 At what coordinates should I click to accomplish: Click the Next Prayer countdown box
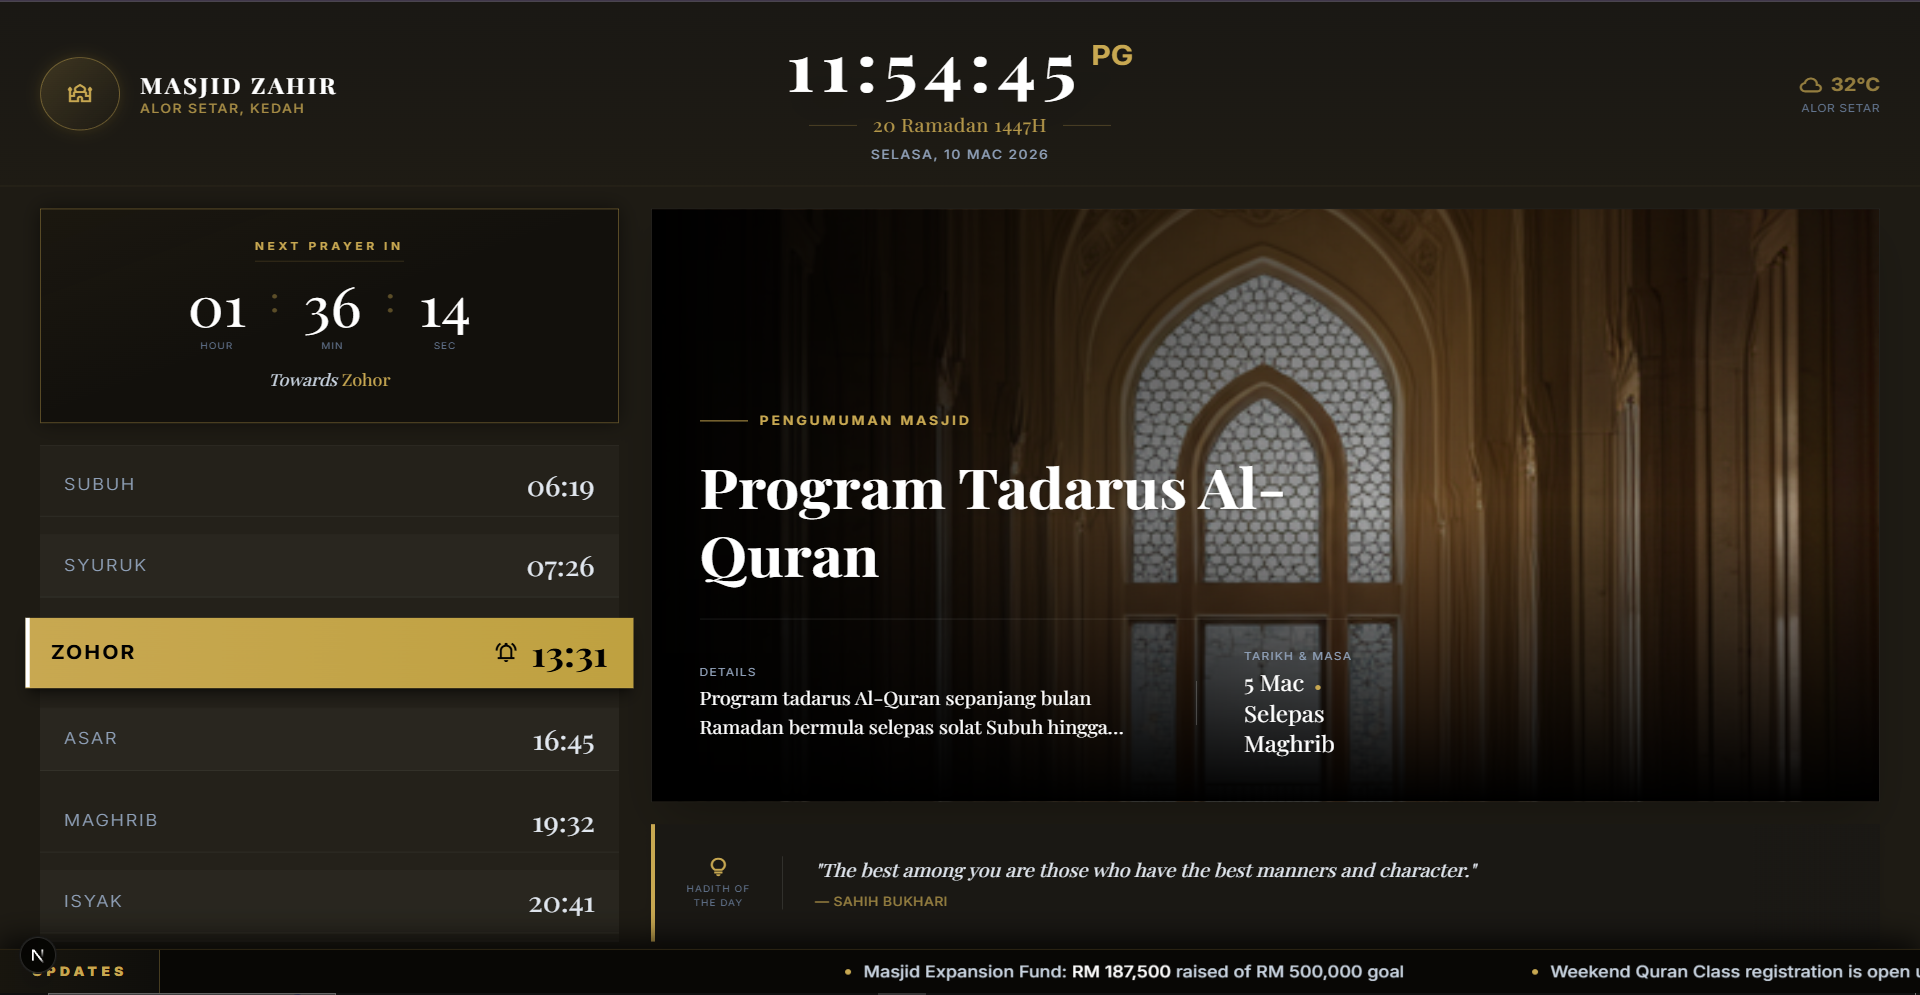[329, 315]
